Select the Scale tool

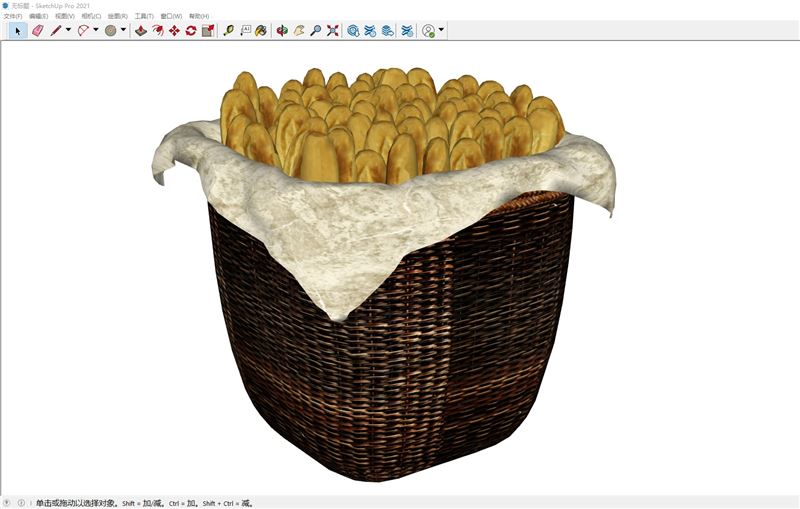pos(208,31)
